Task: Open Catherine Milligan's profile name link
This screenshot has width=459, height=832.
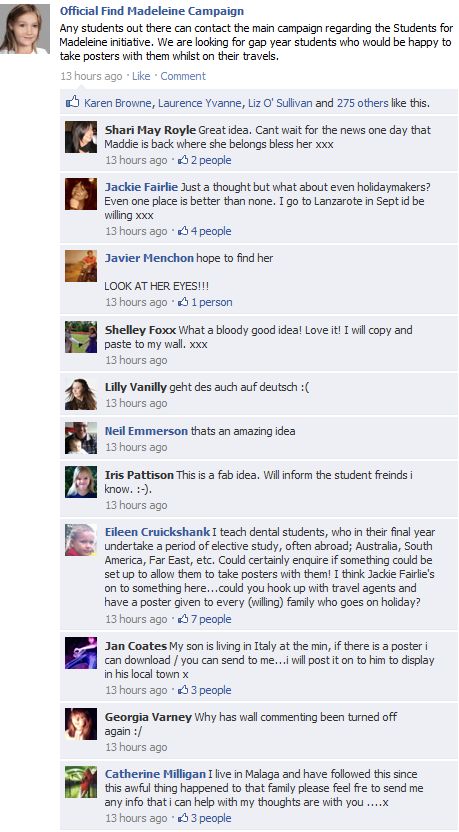Action: (x=155, y=774)
